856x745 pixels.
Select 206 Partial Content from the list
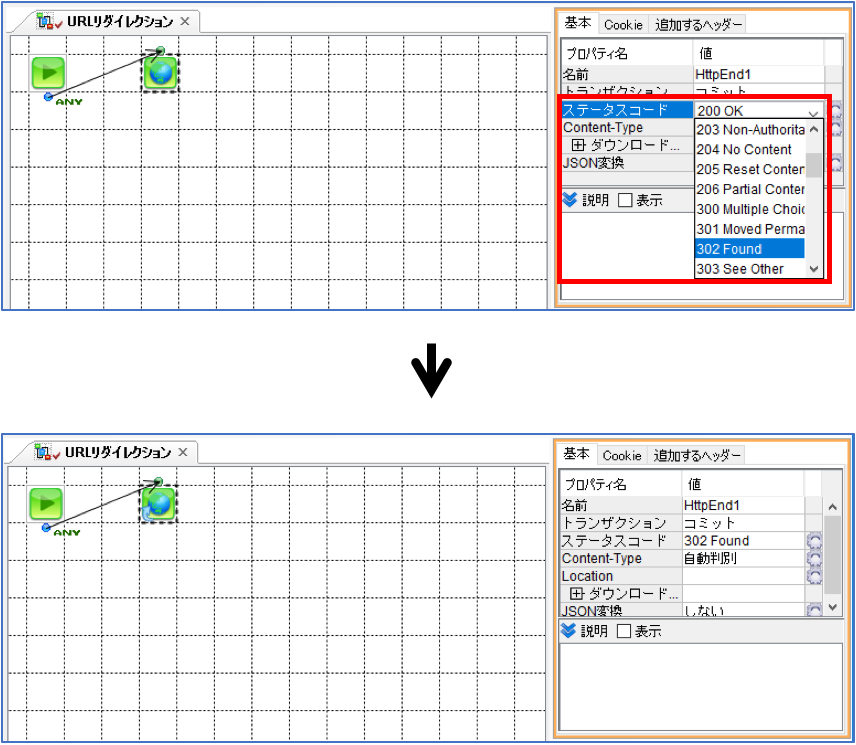pos(750,189)
